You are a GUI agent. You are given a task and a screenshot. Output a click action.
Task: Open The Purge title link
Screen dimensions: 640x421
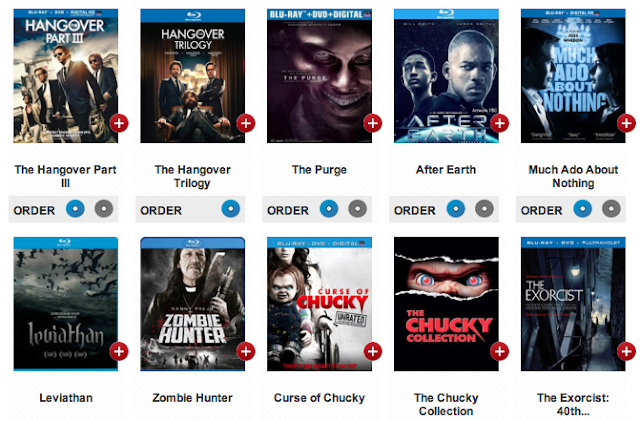click(x=319, y=169)
